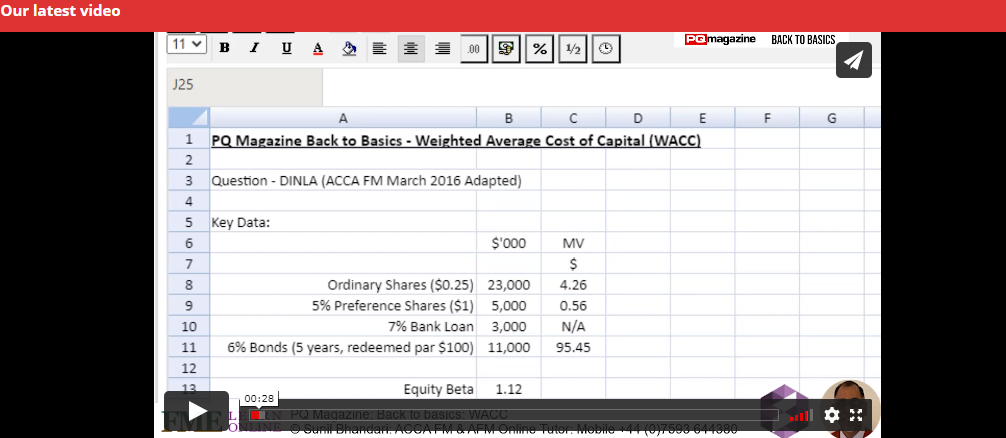1006x438 pixels.
Task: Toggle underline formatting
Action: 286,48
